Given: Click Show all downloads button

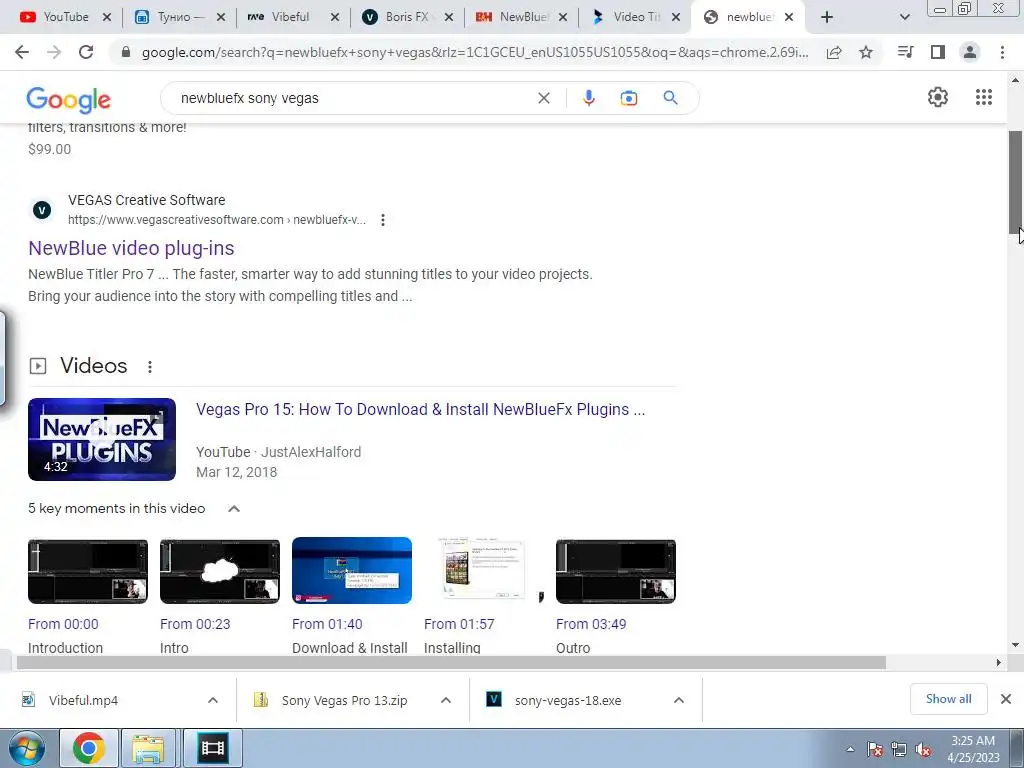Looking at the screenshot, I should [x=948, y=699].
